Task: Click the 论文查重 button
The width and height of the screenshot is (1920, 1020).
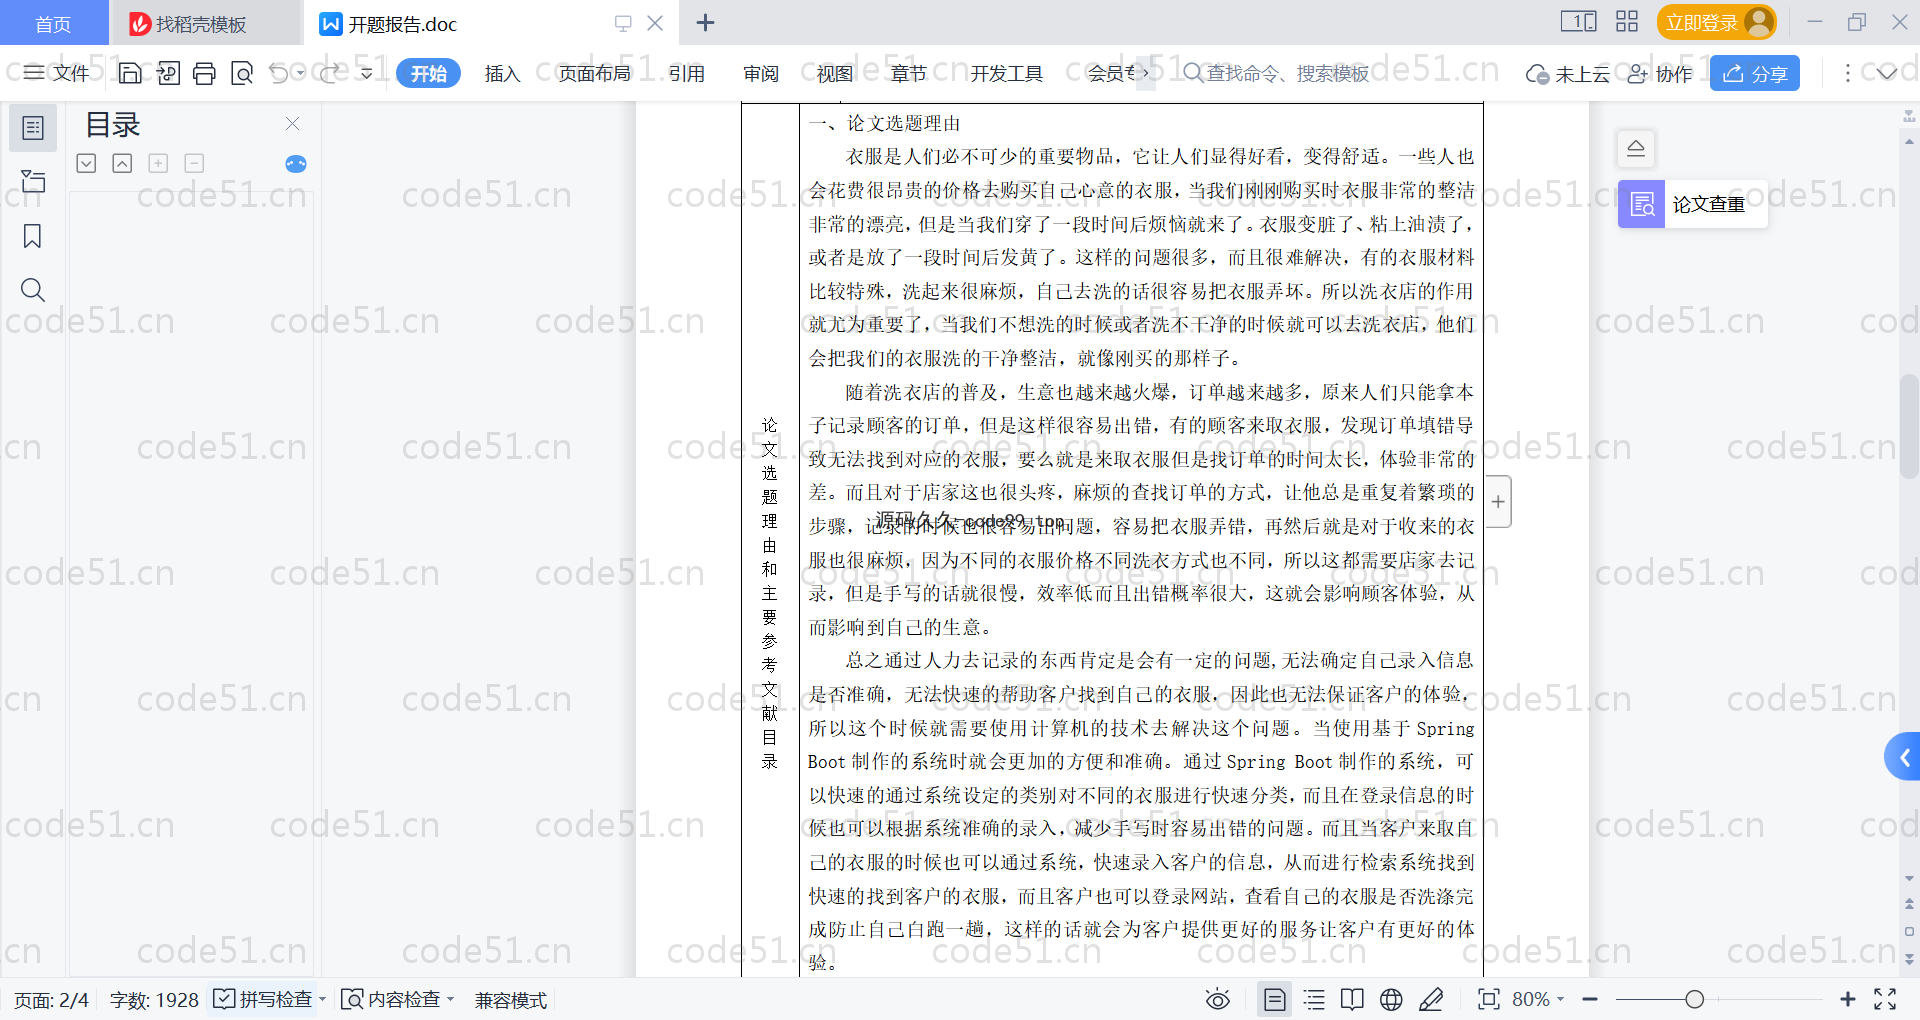Action: [x=1692, y=204]
